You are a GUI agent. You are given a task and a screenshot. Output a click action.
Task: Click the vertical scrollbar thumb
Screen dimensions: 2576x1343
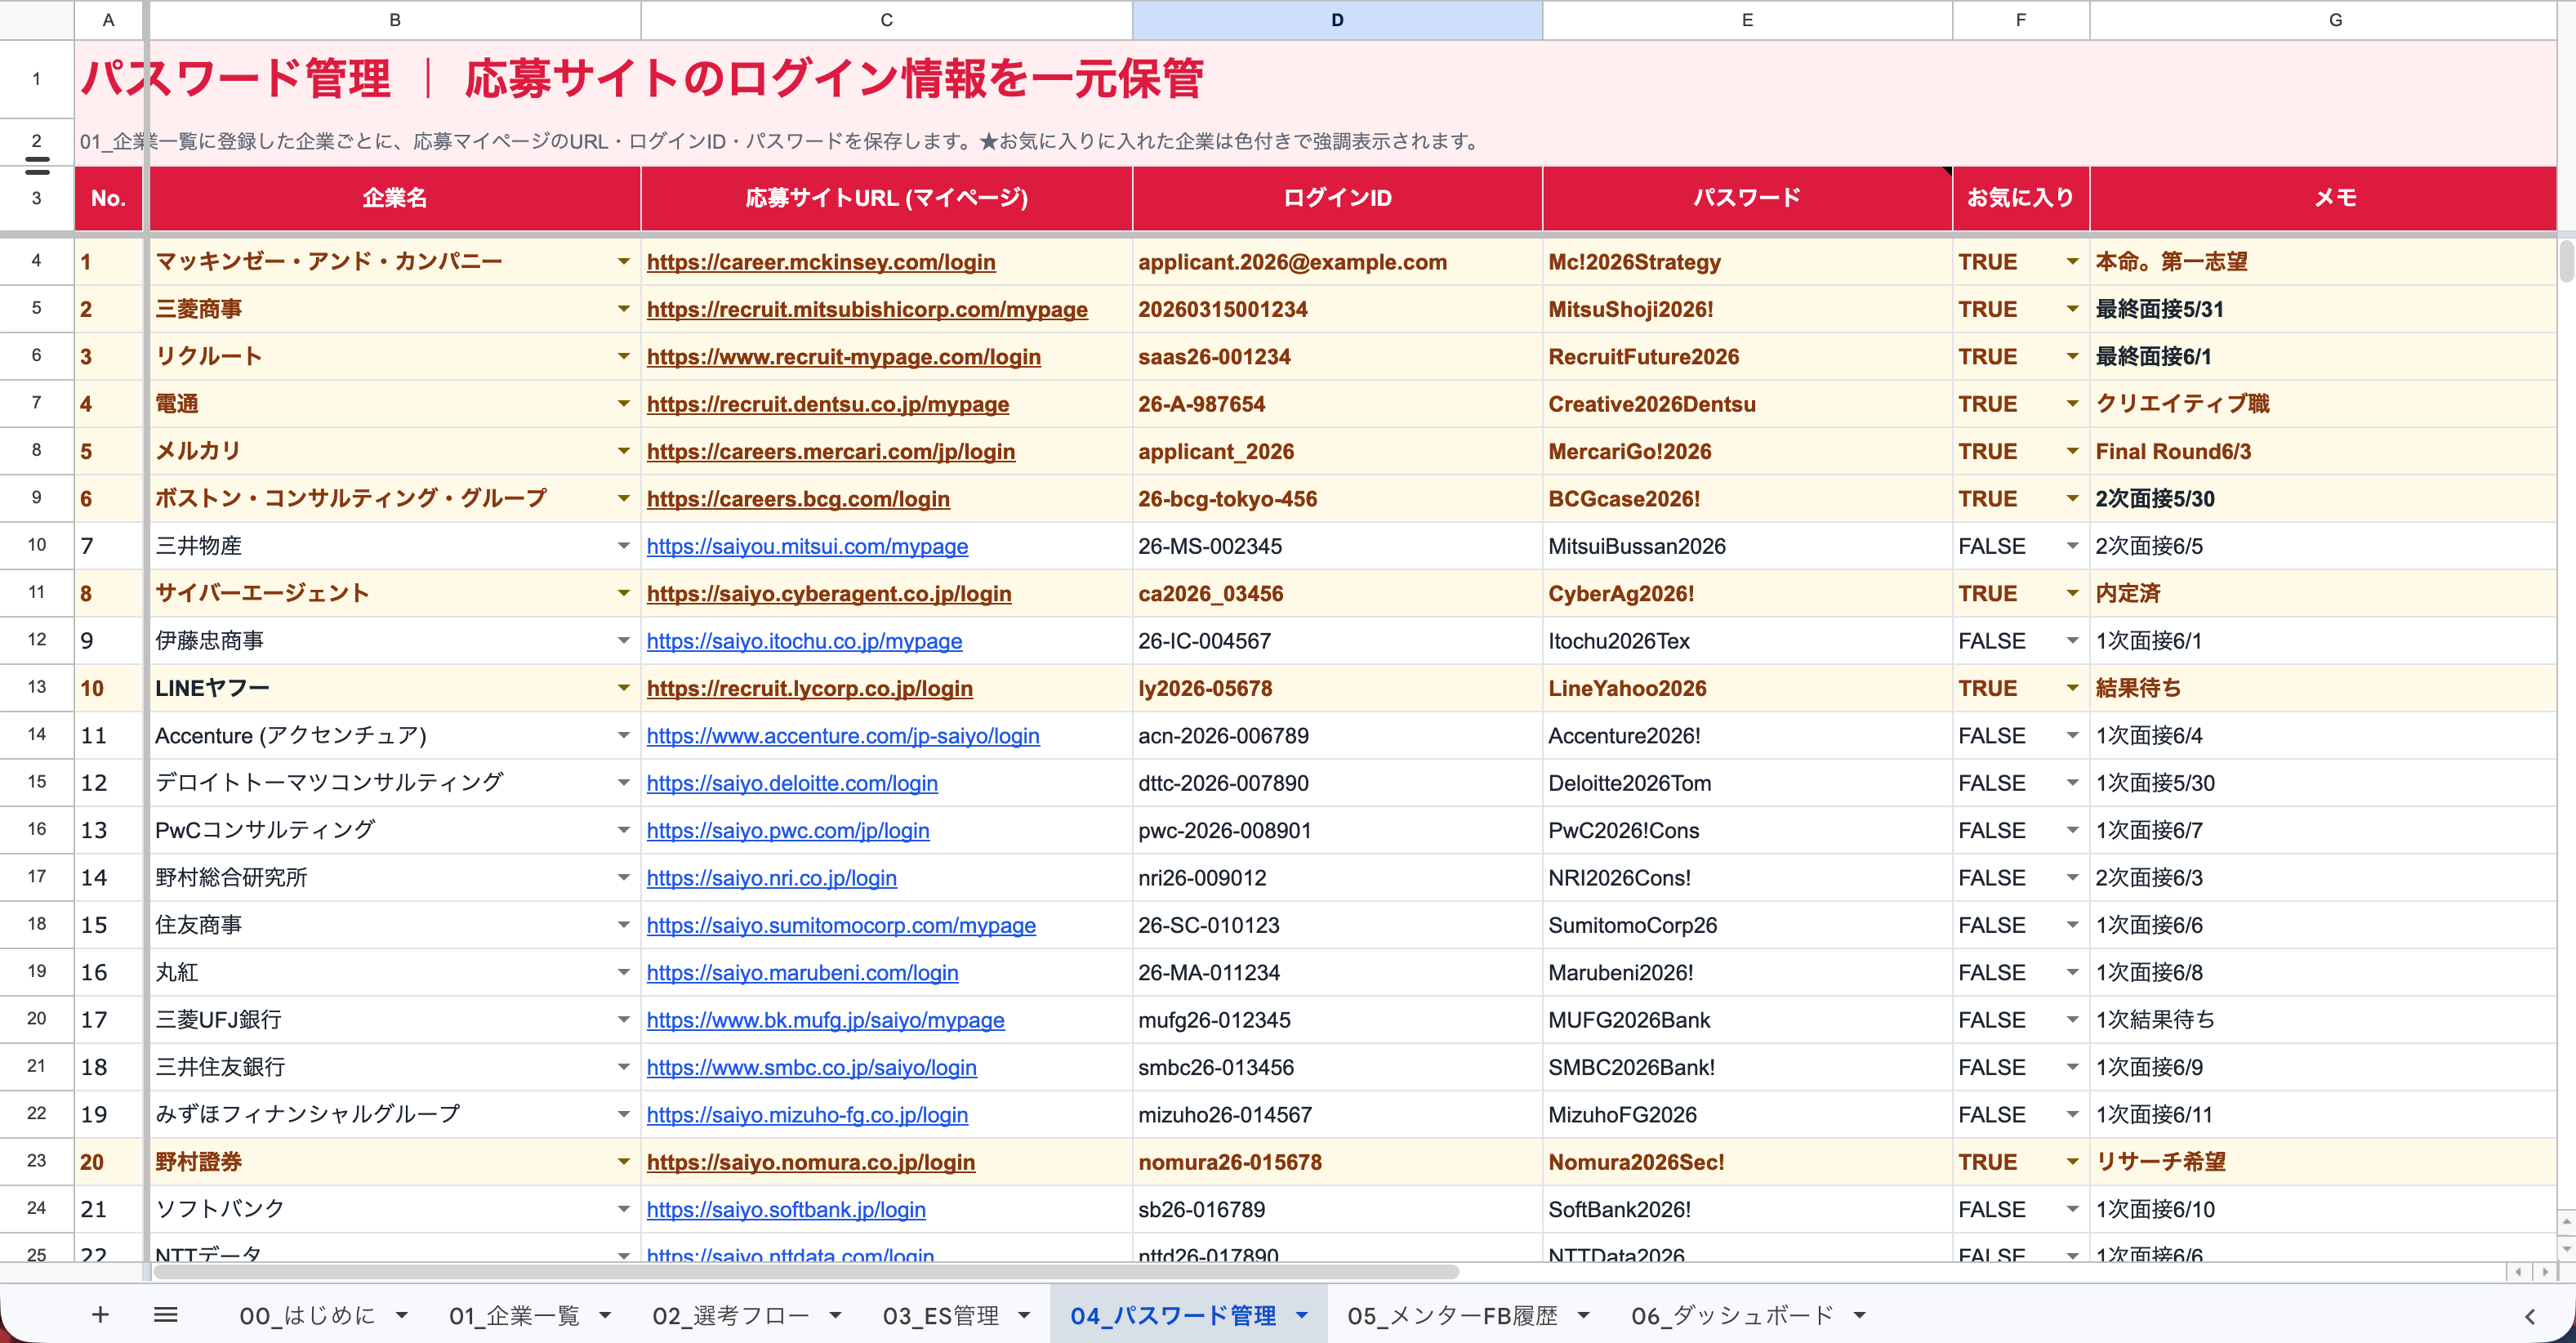2566,262
